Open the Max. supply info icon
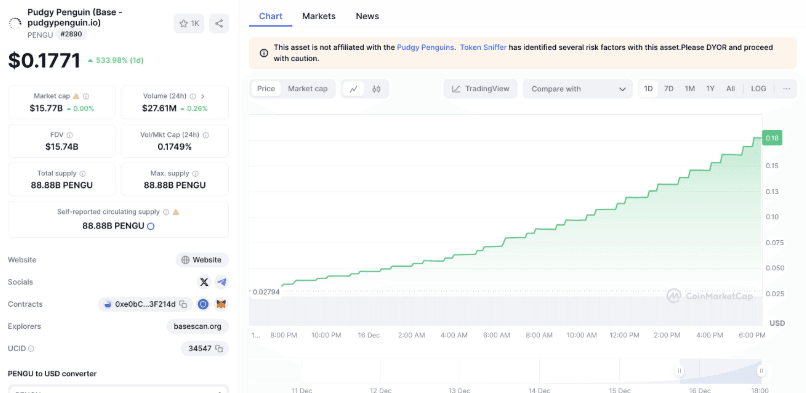 (195, 174)
